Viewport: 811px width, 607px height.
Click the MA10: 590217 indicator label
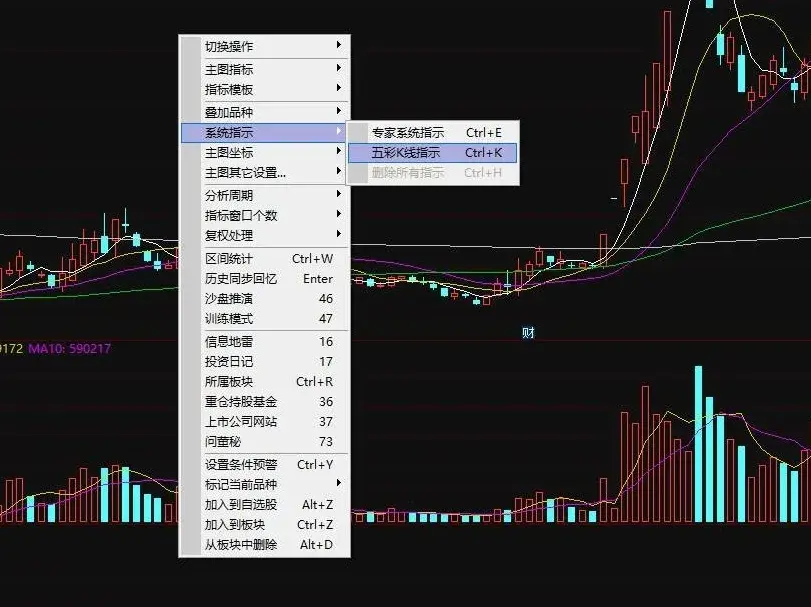(x=69, y=348)
